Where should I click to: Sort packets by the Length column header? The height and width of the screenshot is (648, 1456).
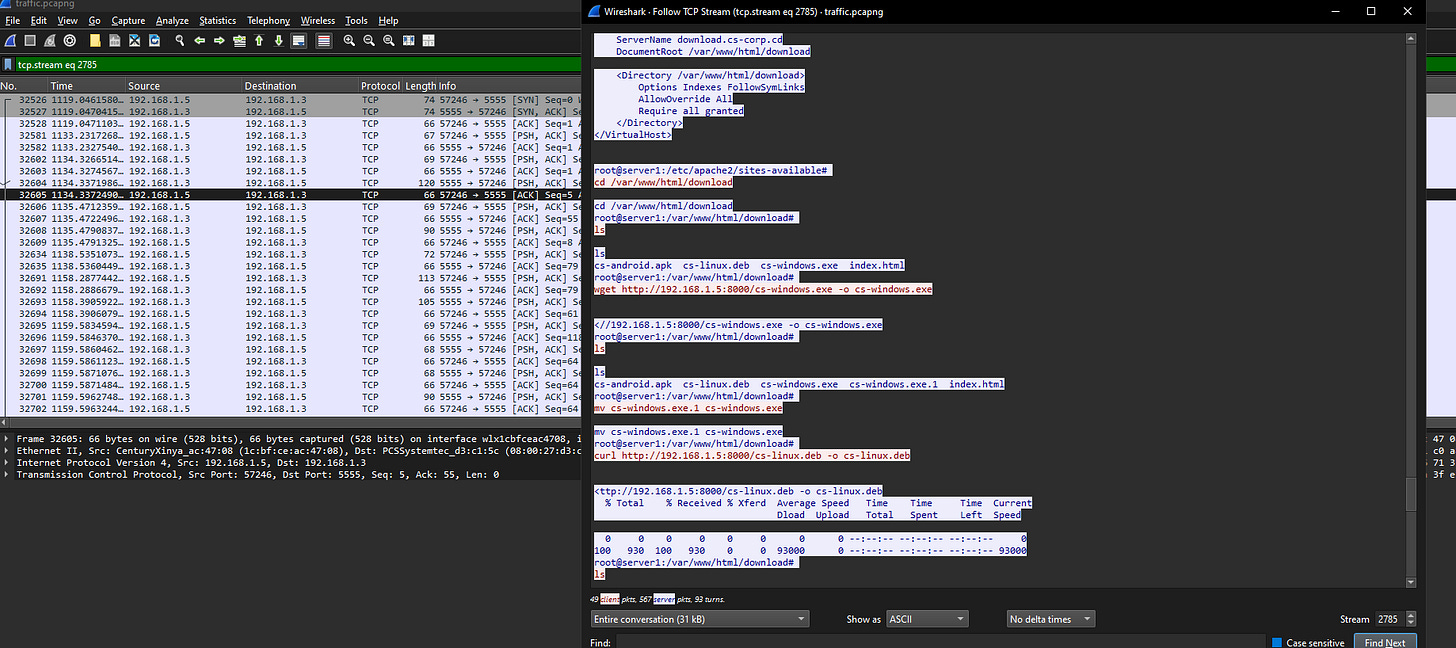click(419, 86)
